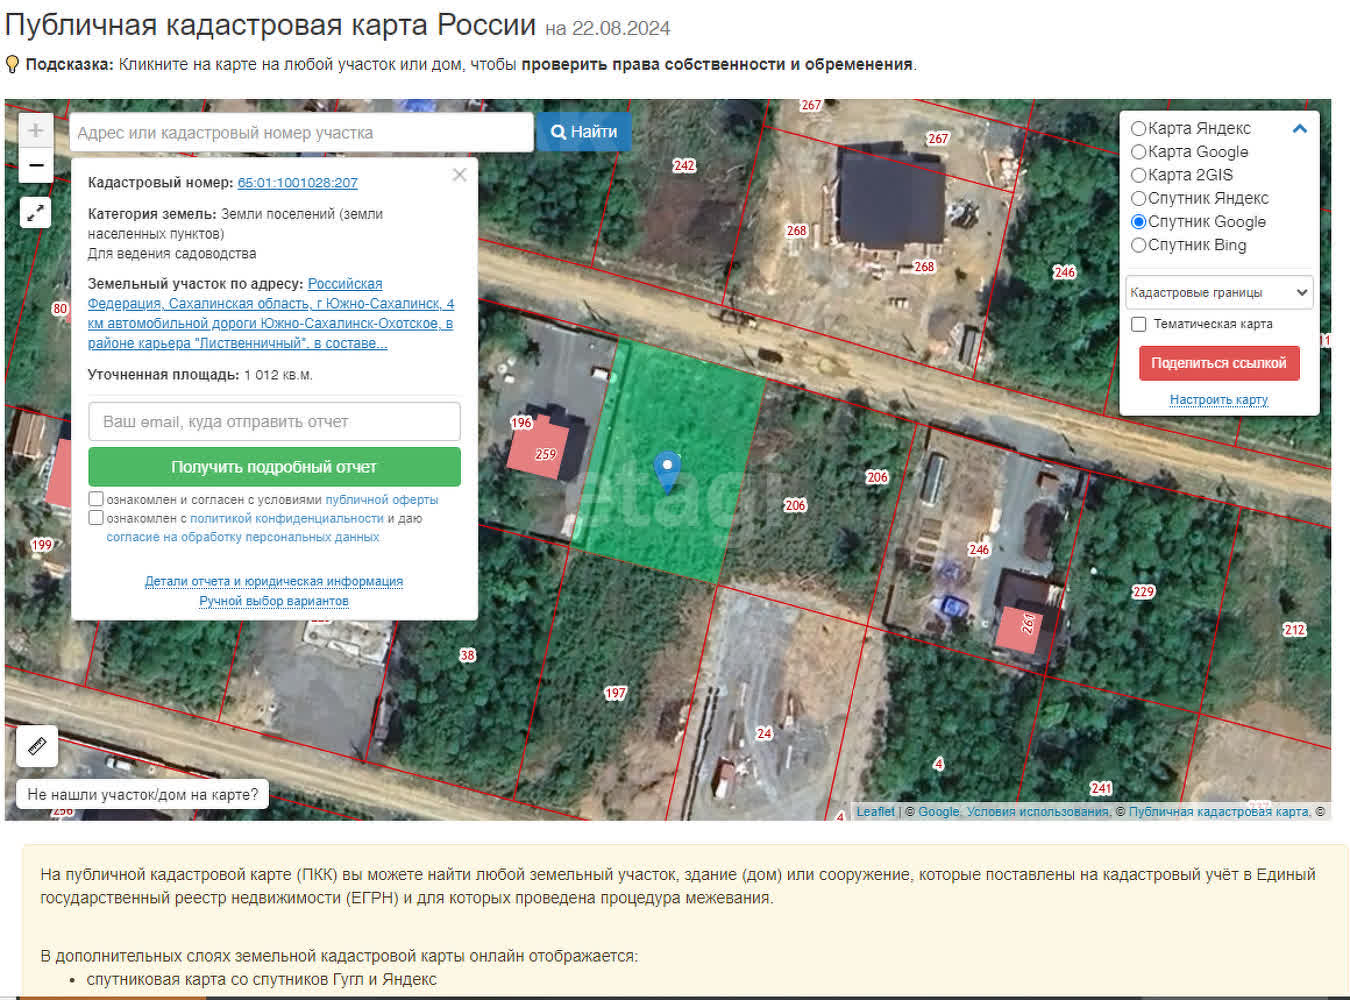Image resolution: width=1350 pixels, height=1000 pixels.
Task: Click the lightbulb hint icon
Action: point(12,63)
